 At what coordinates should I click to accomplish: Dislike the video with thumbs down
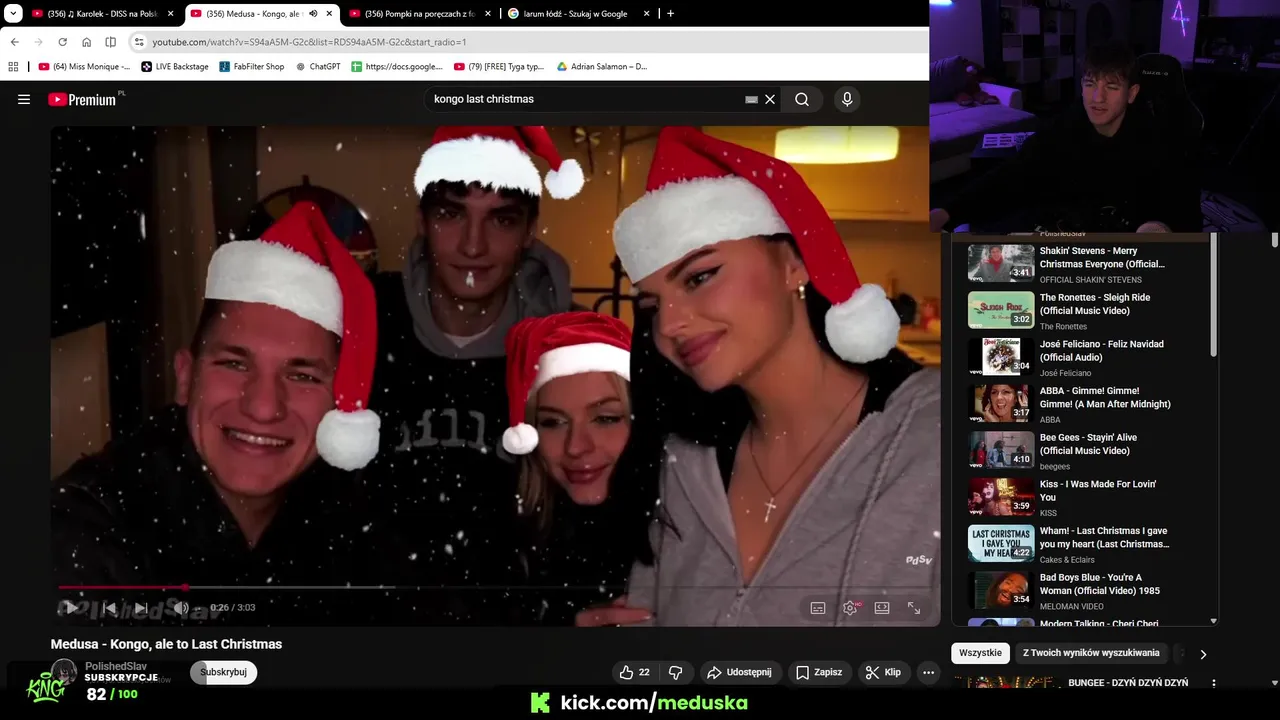pyautogui.click(x=676, y=672)
